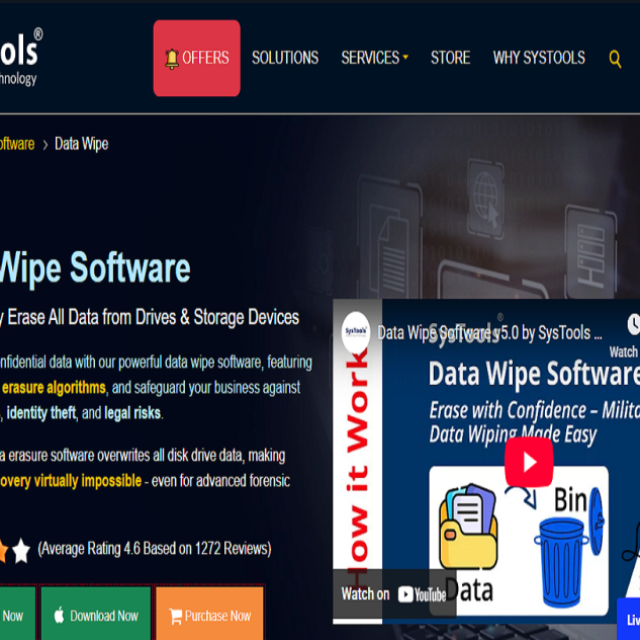The height and width of the screenshot is (640, 640).
Task: Click the magnifier search icon in navbar
Action: pyautogui.click(x=615, y=58)
